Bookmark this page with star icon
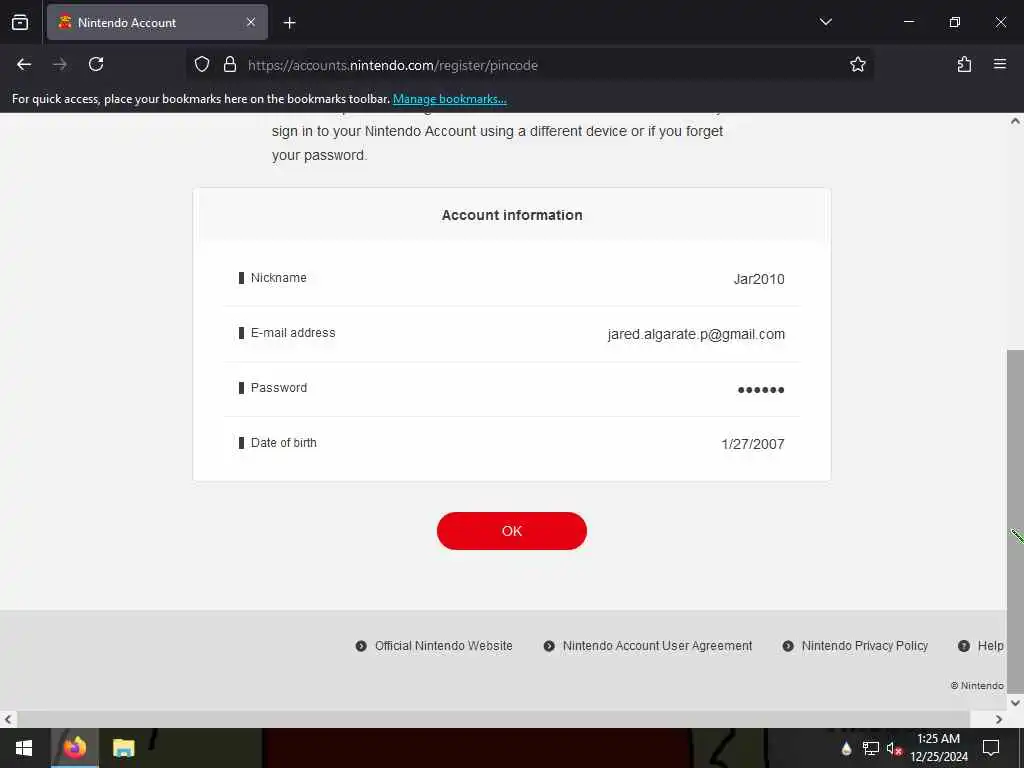Image resolution: width=1024 pixels, height=768 pixels. 857,64
